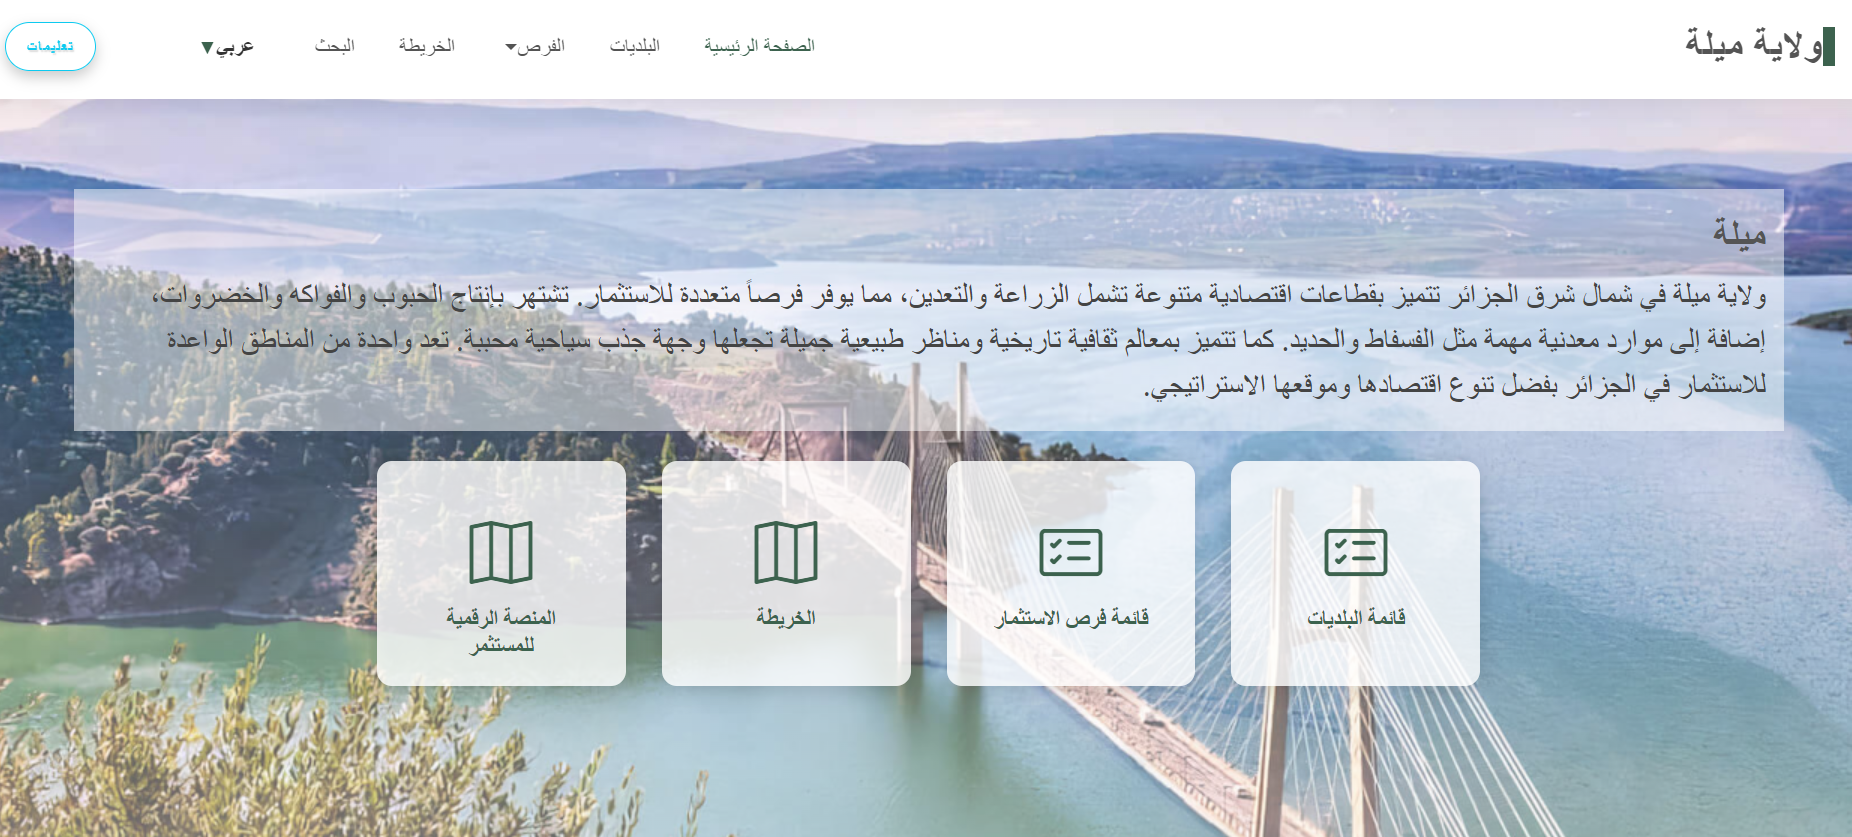The width and height of the screenshot is (1852, 837).
Task: Open البلديات from the navigation bar
Action: (634, 46)
